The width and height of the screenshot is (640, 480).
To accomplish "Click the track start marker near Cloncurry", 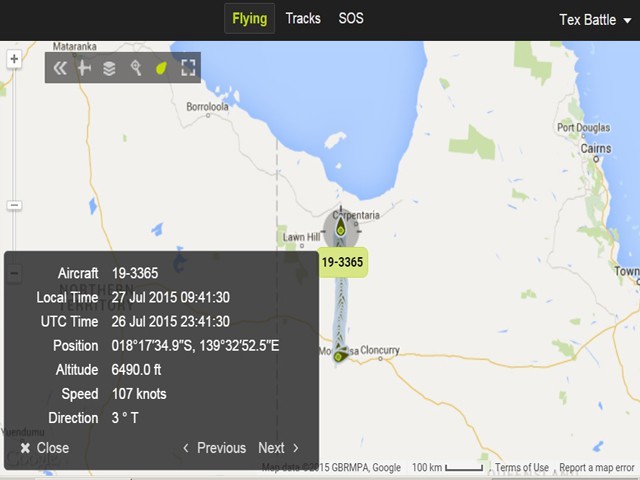I will pyautogui.click(x=339, y=355).
